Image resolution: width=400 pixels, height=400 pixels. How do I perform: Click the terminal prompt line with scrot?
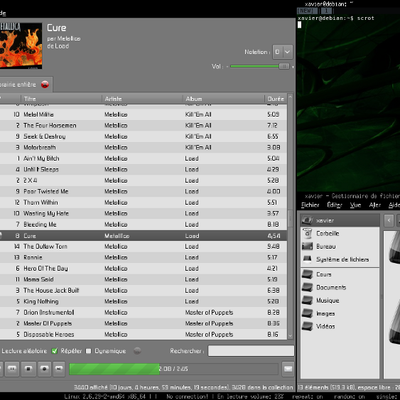pos(336,18)
